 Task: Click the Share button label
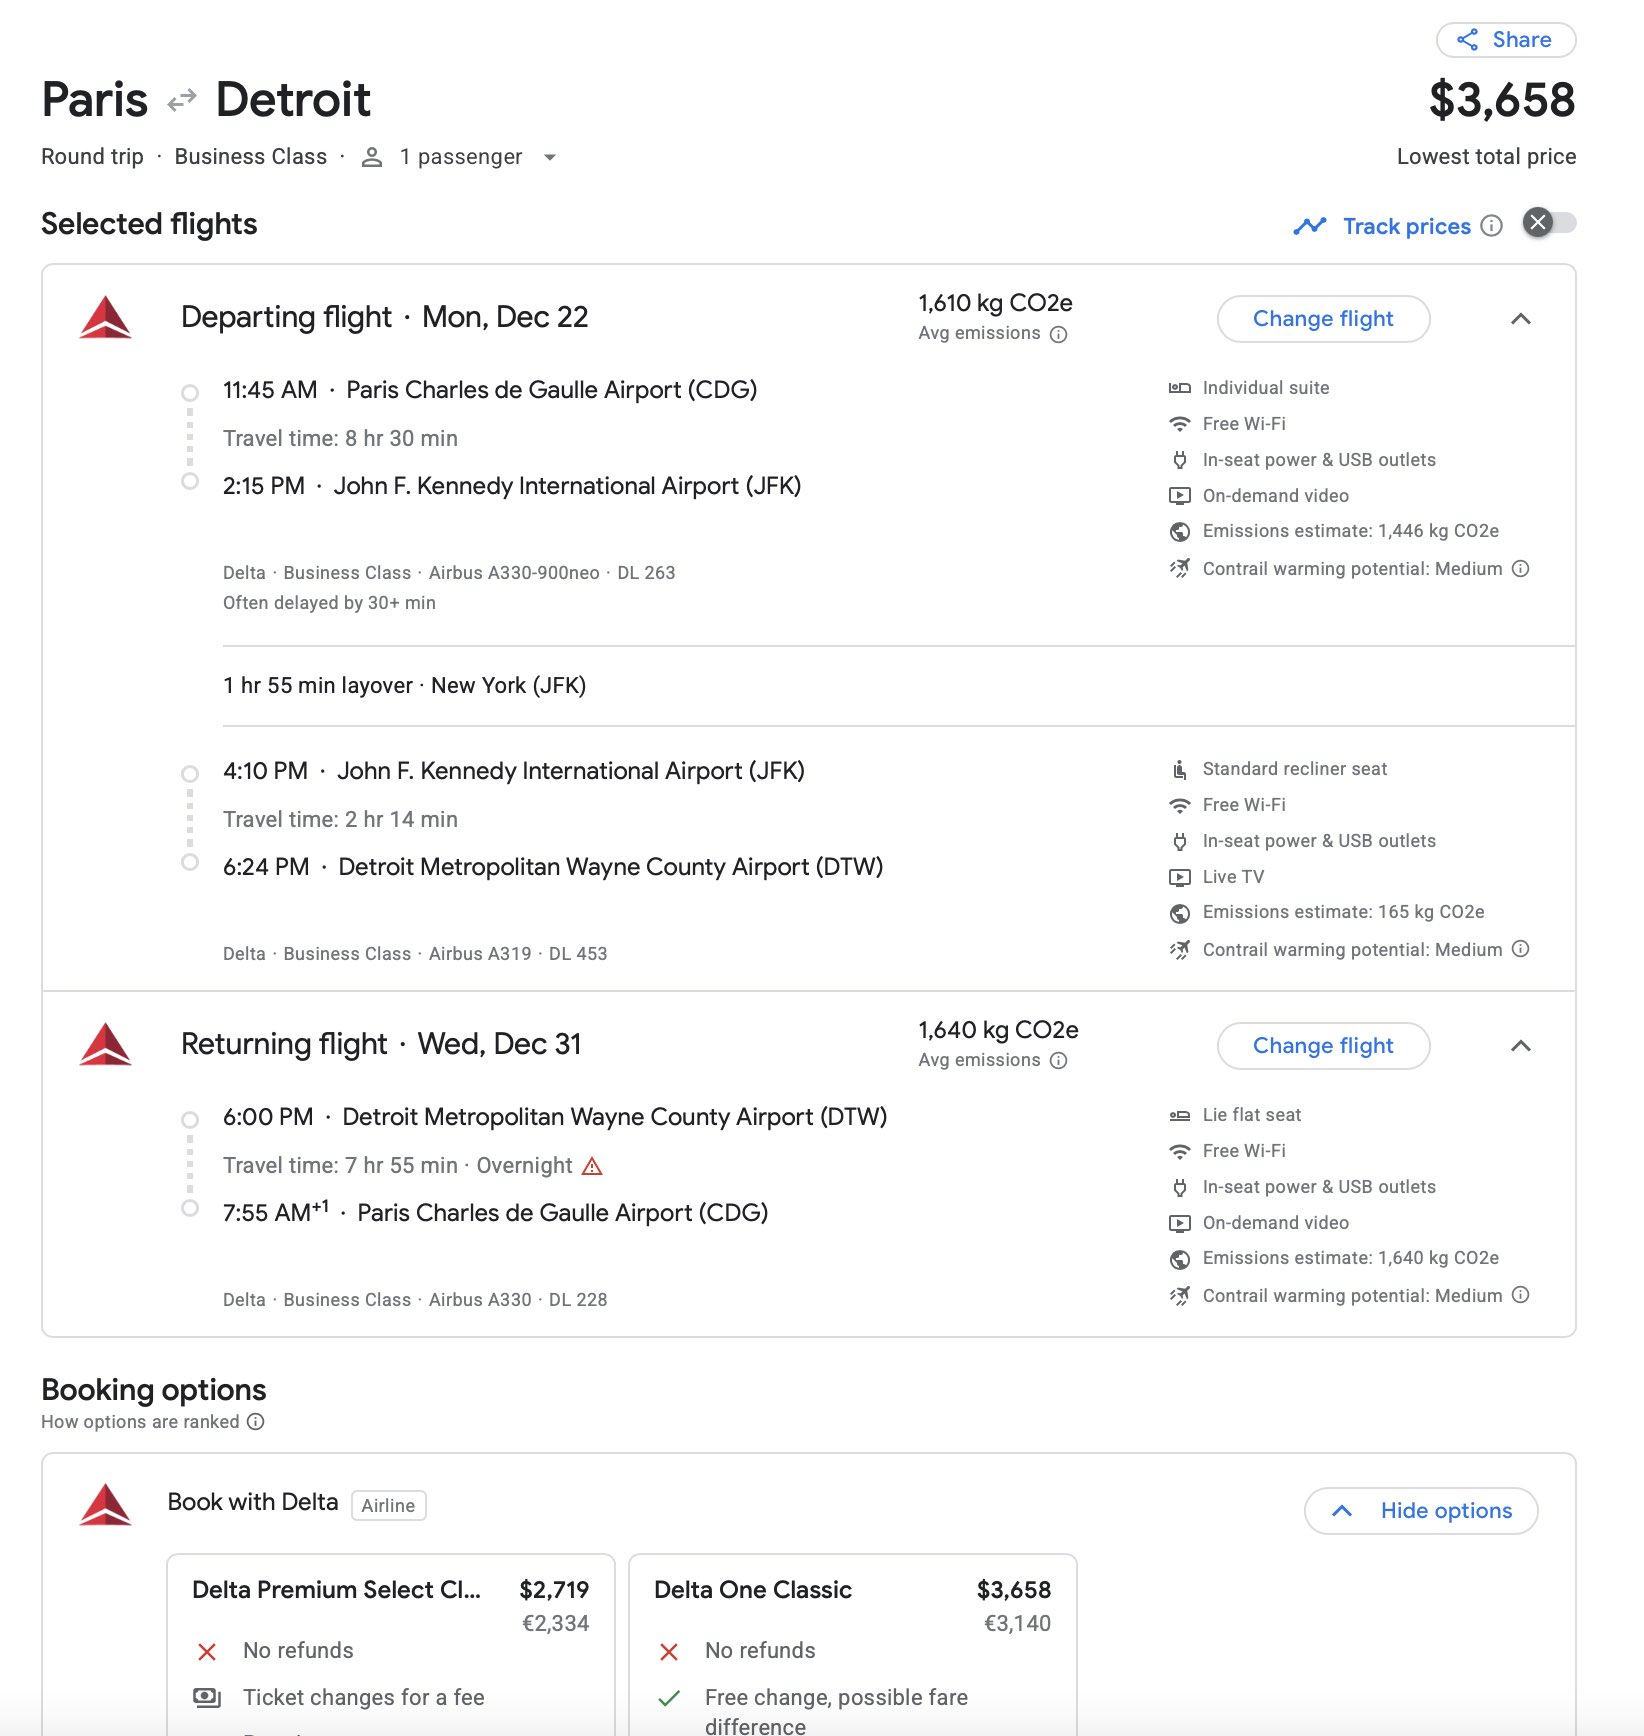tap(1521, 40)
